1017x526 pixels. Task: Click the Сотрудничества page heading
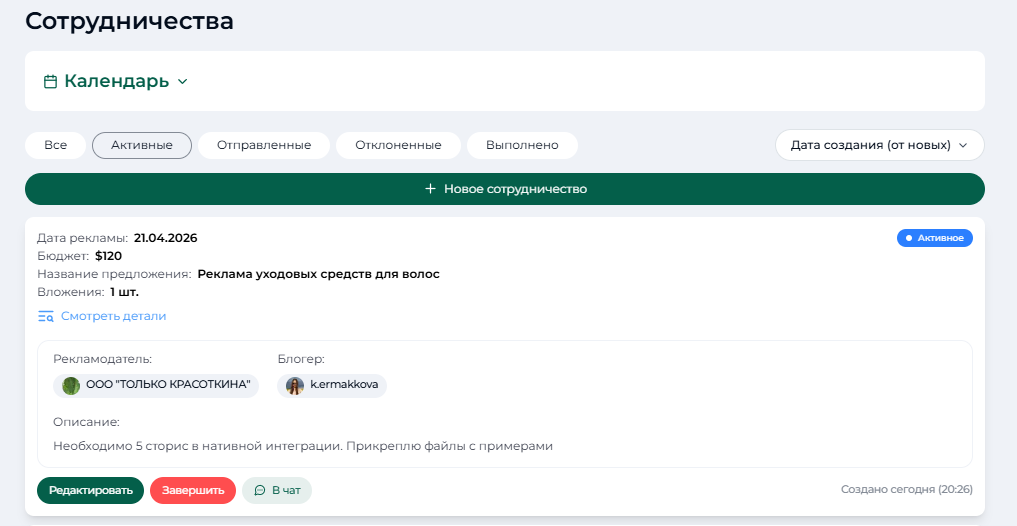[129, 21]
